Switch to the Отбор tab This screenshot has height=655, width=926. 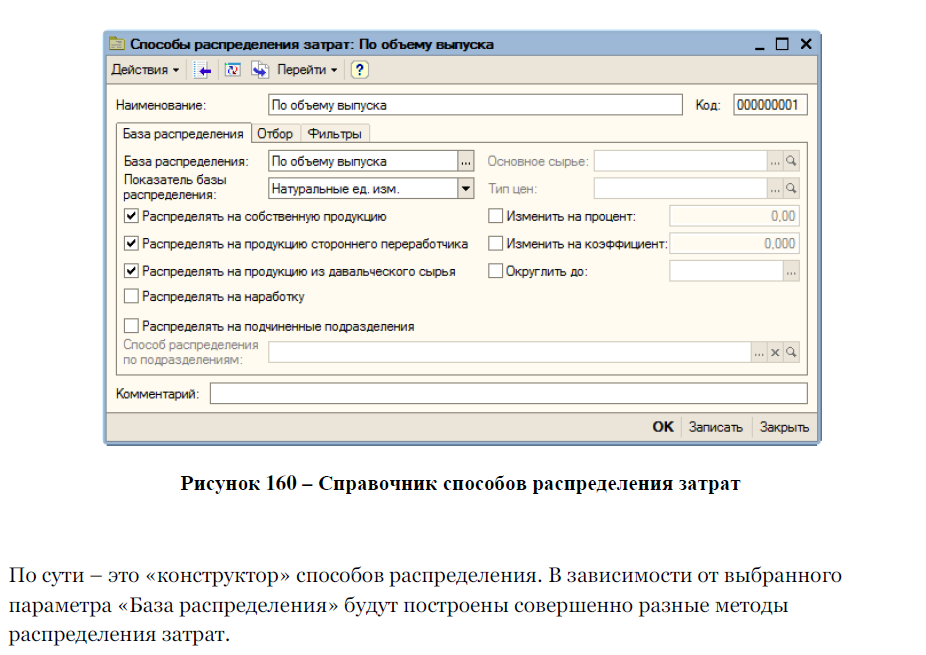click(275, 134)
